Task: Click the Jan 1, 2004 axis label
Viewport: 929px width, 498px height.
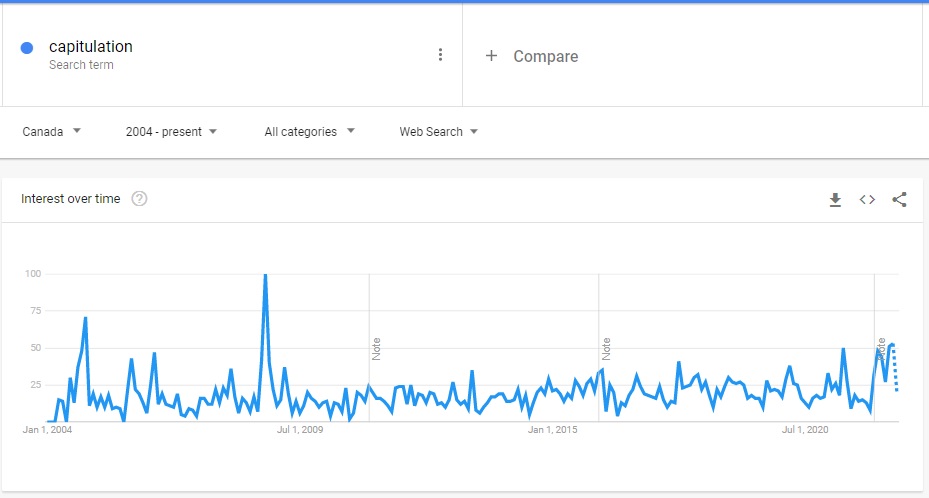Action: 47,430
